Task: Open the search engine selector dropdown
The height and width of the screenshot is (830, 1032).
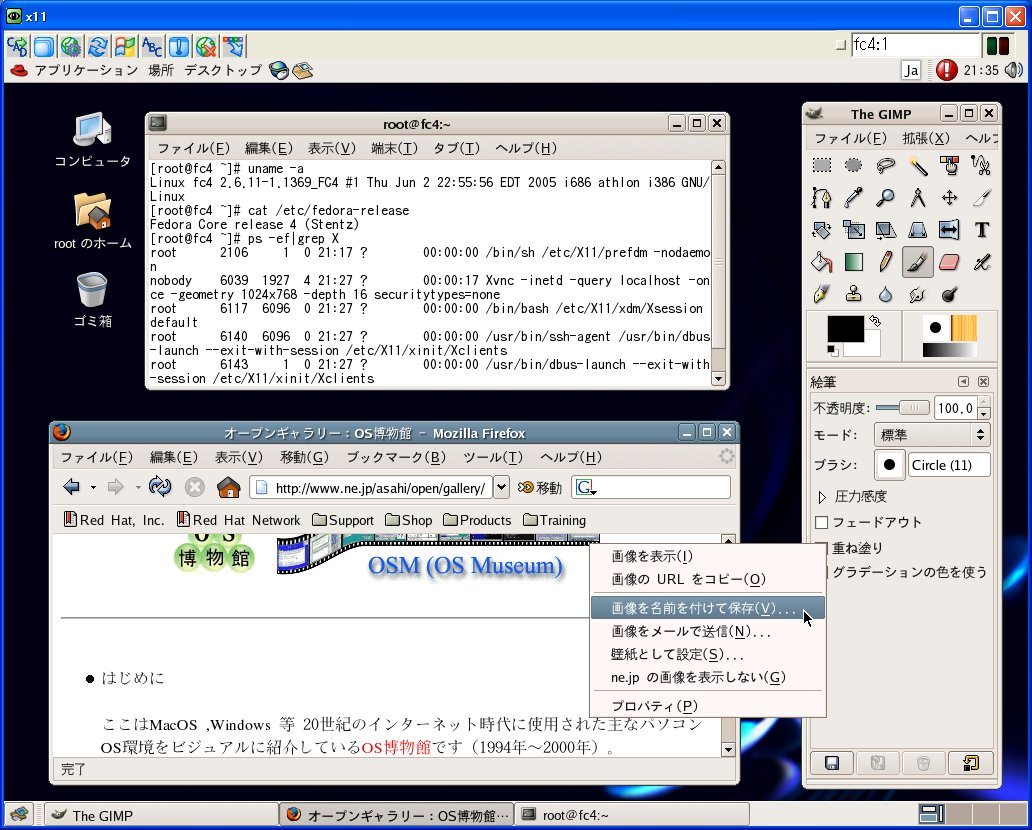Action: (585, 488)
